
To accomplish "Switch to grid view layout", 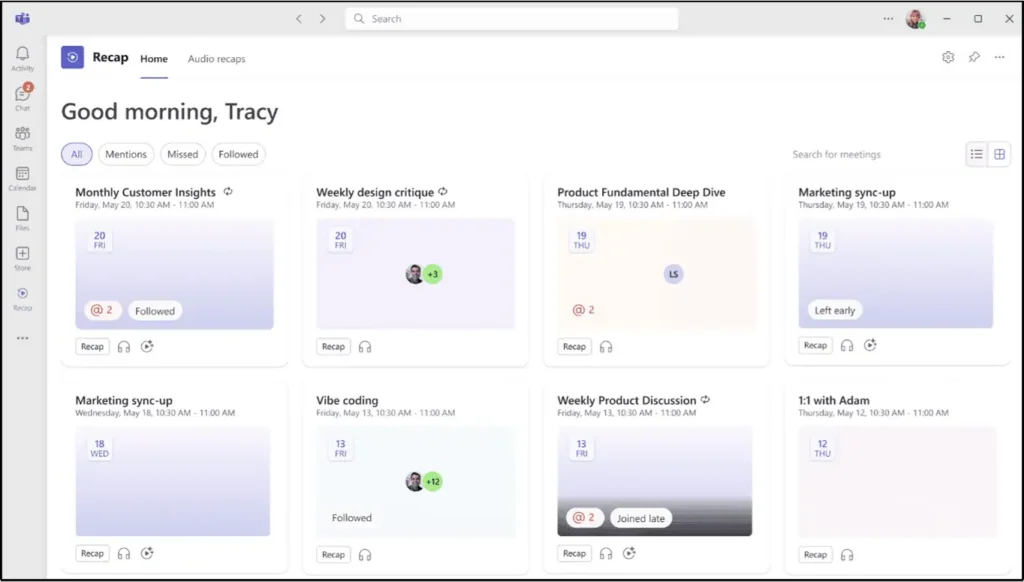I will point(999,154).
